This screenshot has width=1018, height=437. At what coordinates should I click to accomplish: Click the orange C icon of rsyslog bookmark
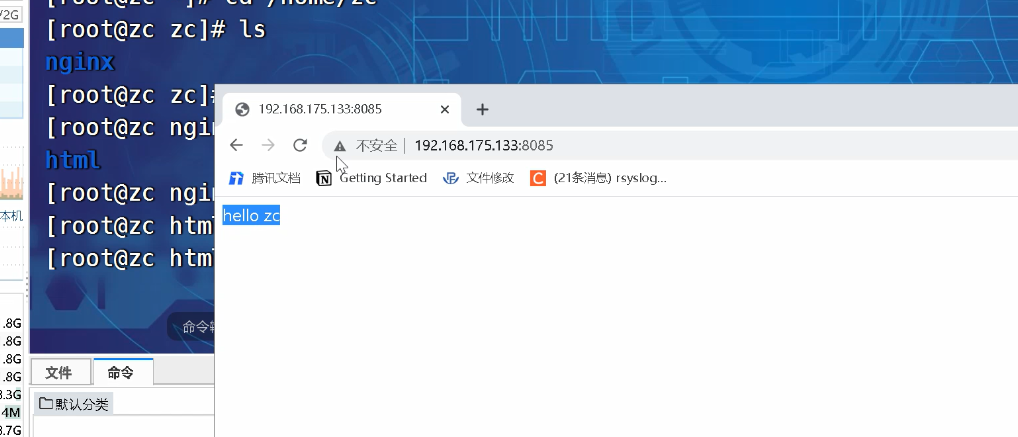[538, 178]
